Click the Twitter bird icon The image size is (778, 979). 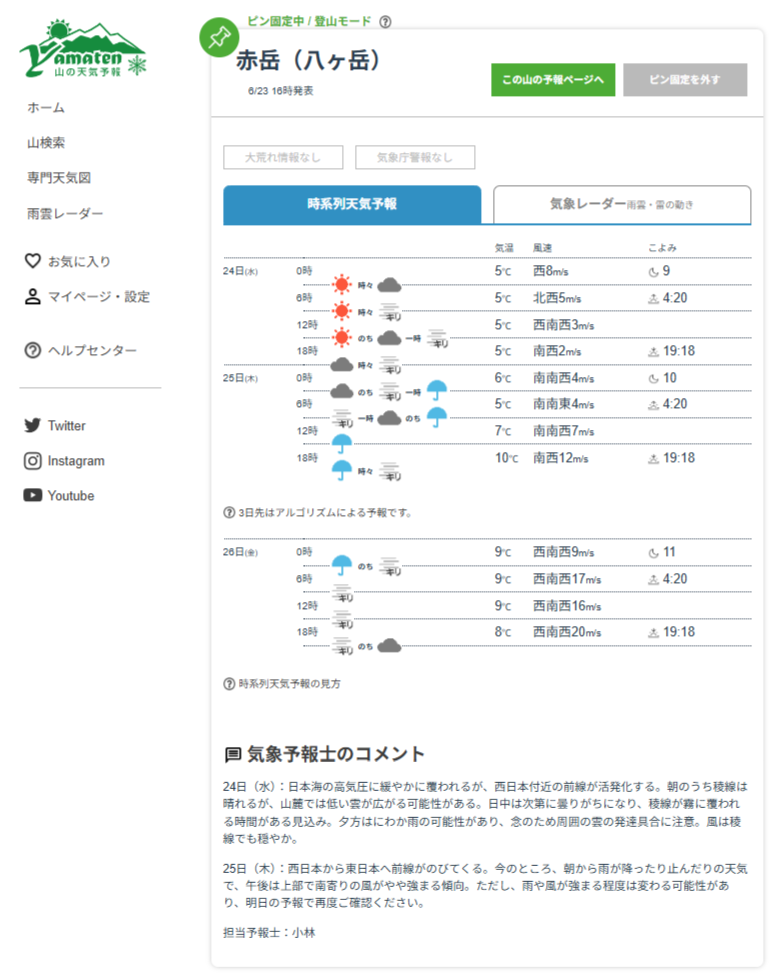click(x=32, y=425)
